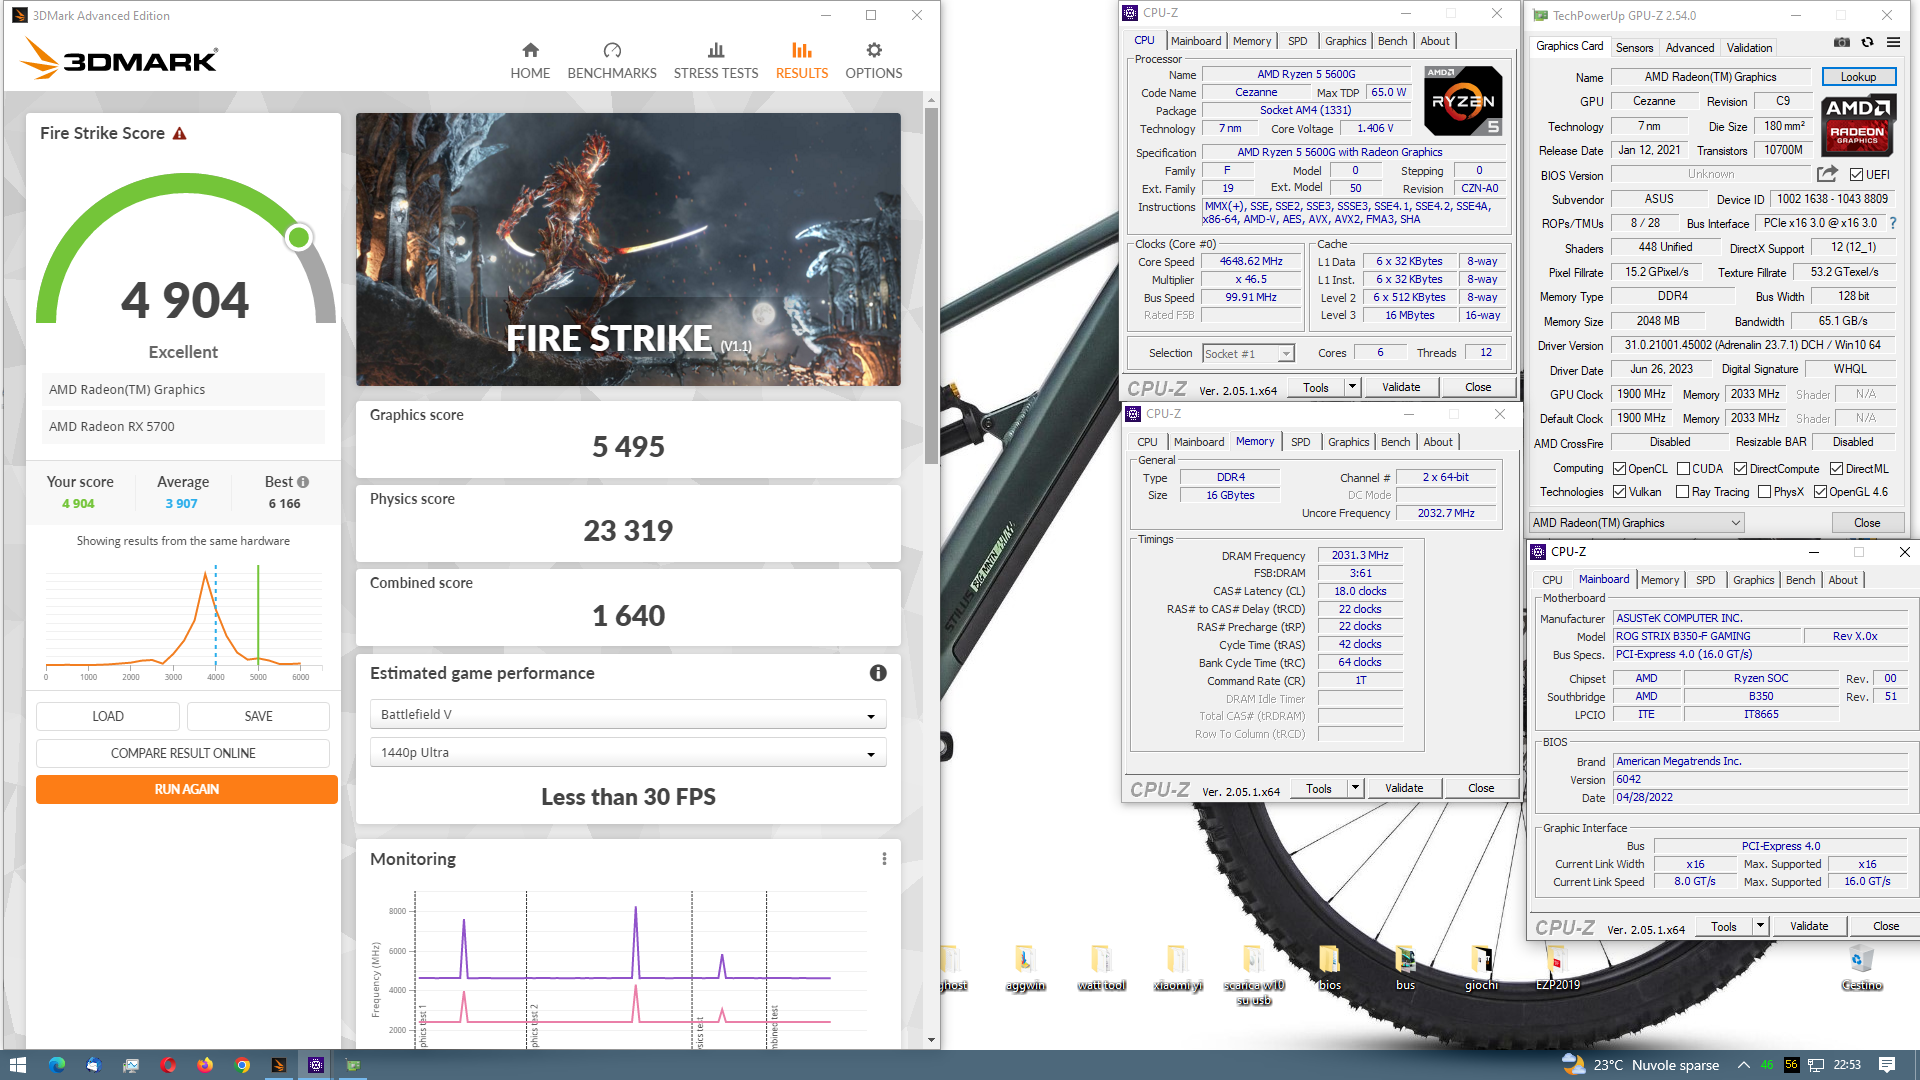Switch to GPU-Z via taskbar icon
Image resolution: width=1920 pixels, height=1080 pixels.
pos(353,1065)
